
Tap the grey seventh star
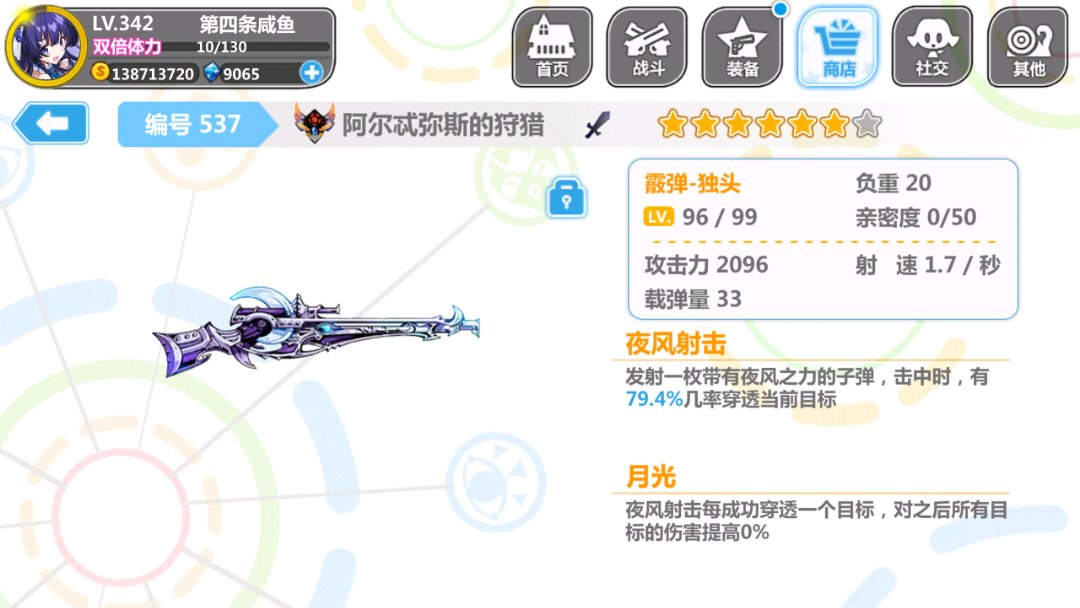coord(867,124)
